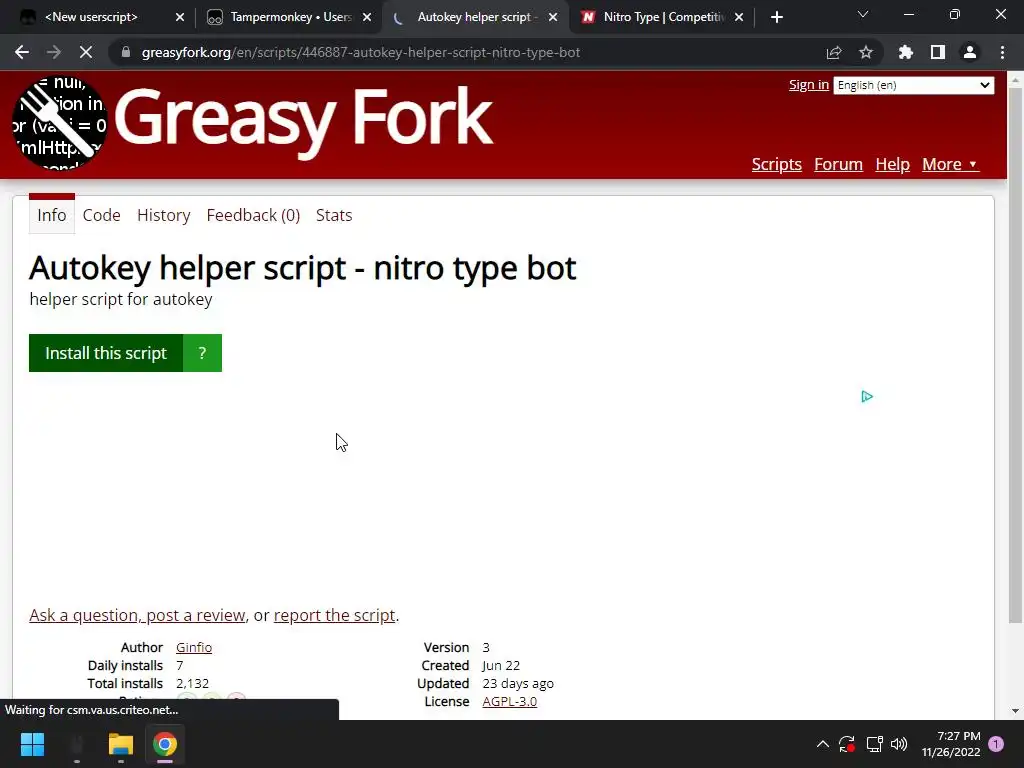Viewport: 1024px width, 768px height.
Task: Open the Forum navigation link
Action: (x=839, y=164)
